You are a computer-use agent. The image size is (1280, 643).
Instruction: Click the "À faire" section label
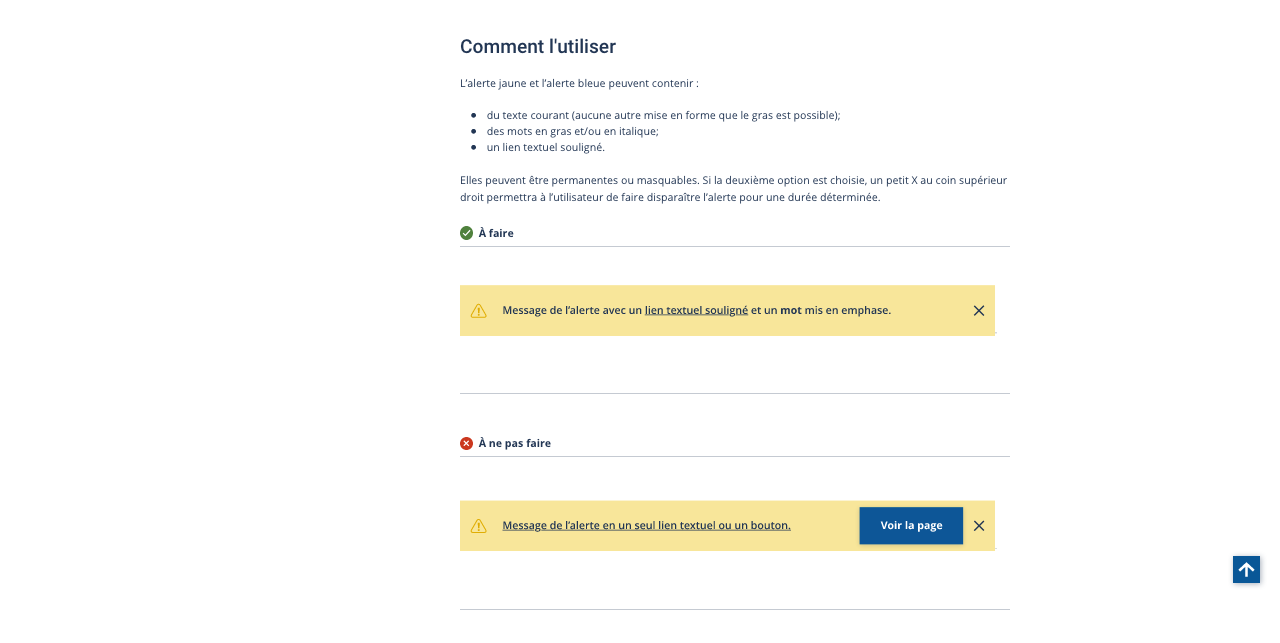(496, 233)
